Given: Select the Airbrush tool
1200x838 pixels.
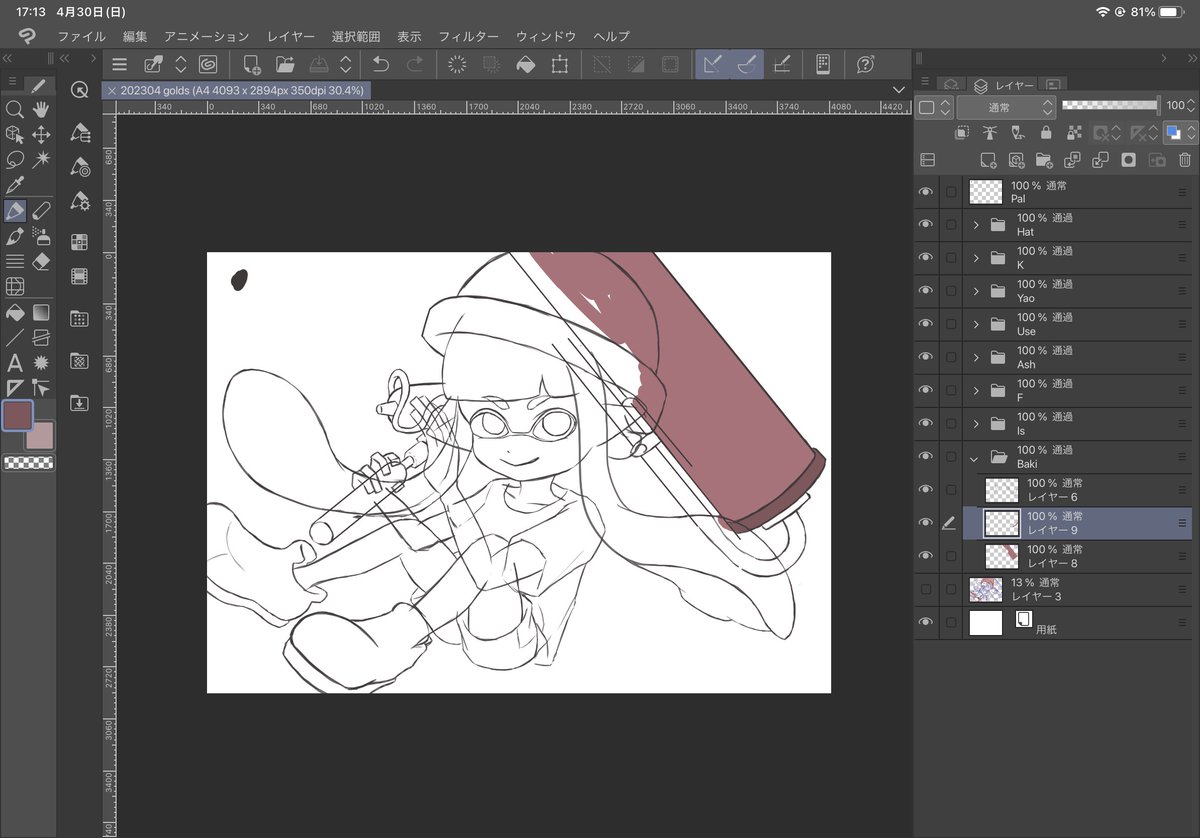Looking at the screenshot, I should (x=41, y=236).
